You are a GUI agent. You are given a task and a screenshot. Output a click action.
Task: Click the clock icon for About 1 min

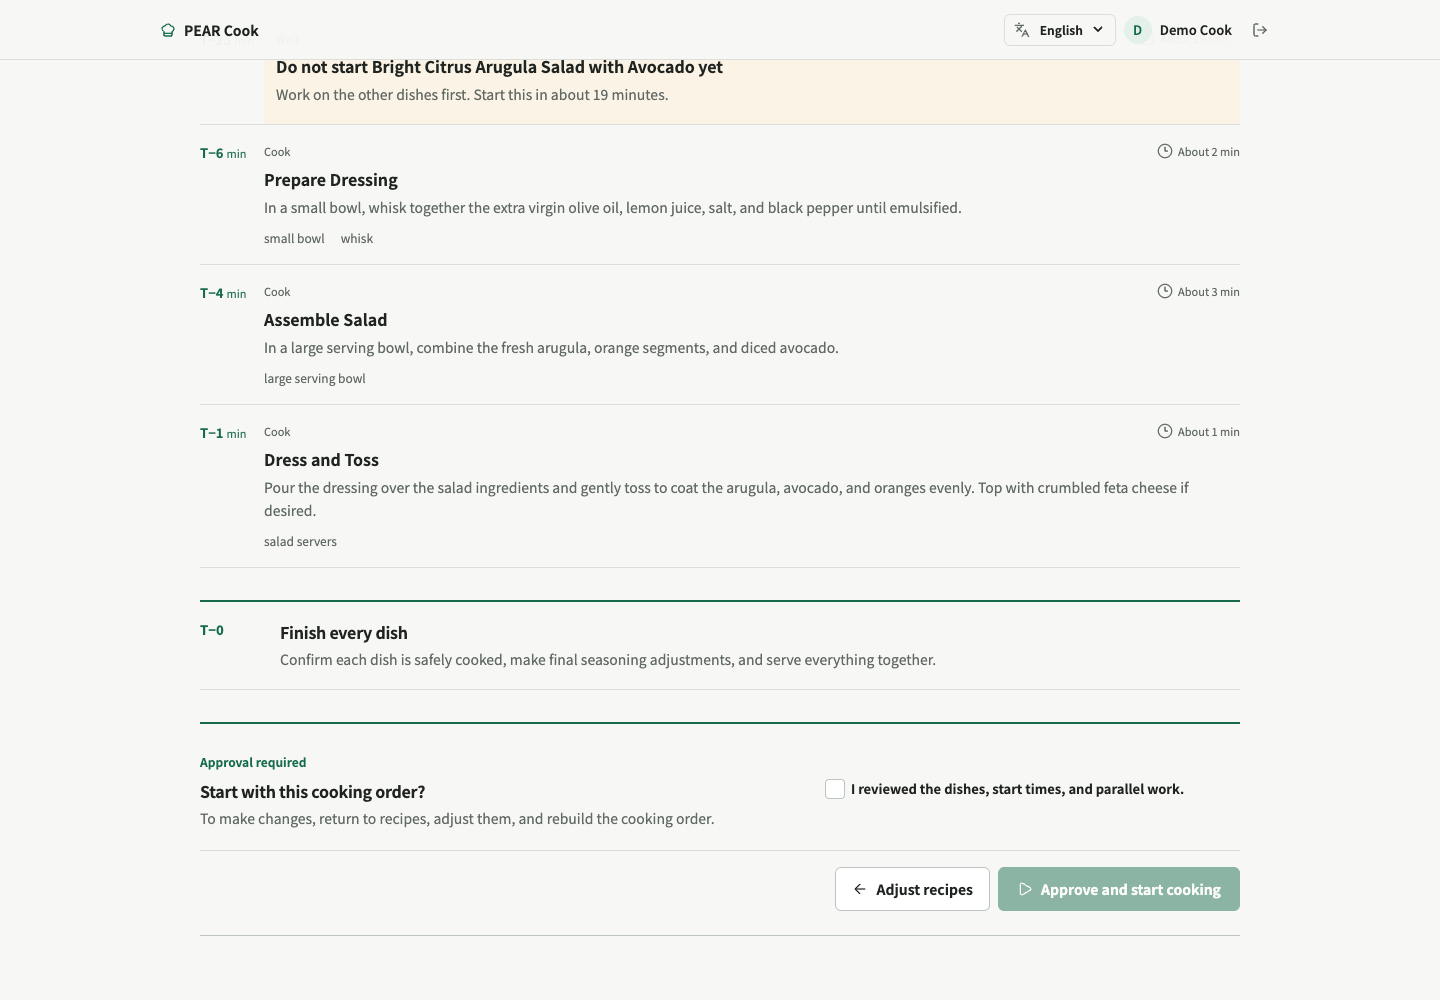click(x=1165, y=431)
